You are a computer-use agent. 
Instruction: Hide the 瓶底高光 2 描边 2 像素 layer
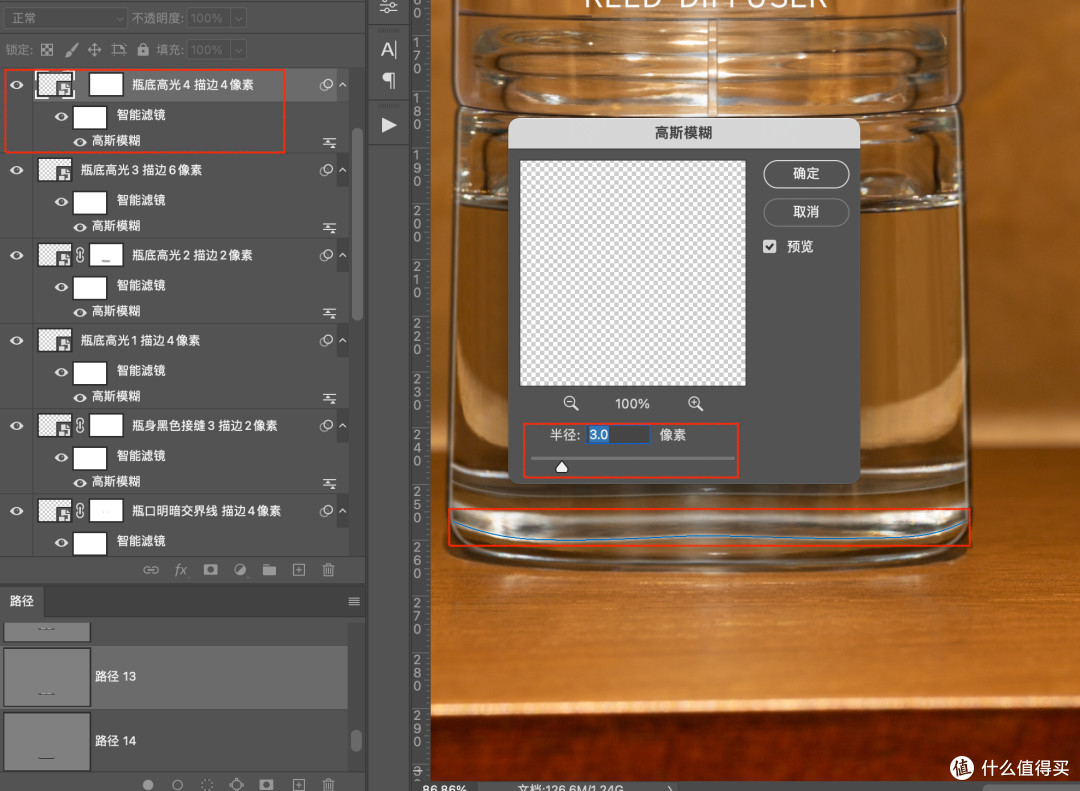tap(17, 256)
